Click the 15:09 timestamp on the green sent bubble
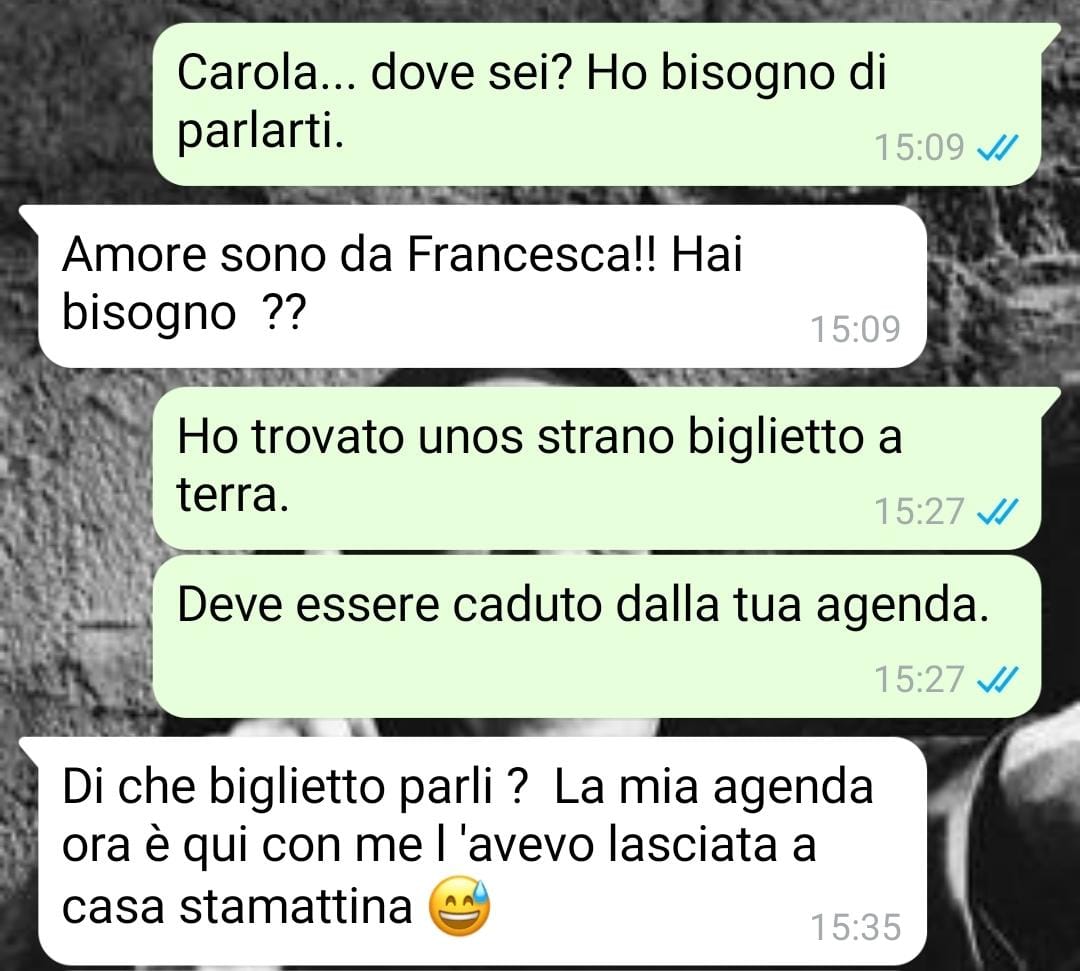 click(x=919, y=147)
